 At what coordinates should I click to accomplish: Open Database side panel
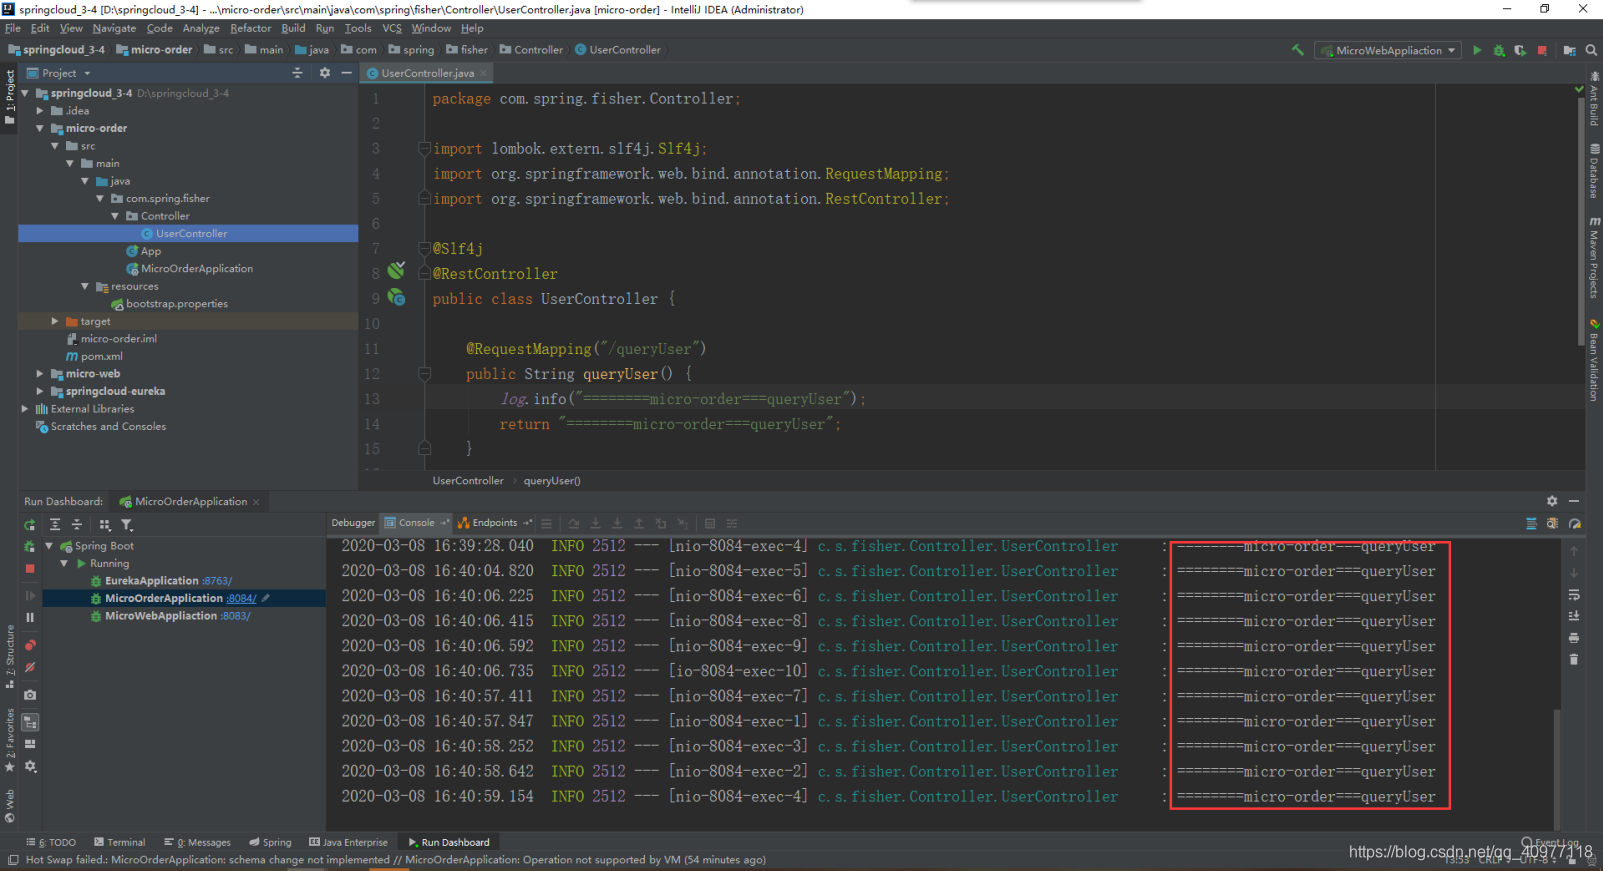[x=1594, y=171]
